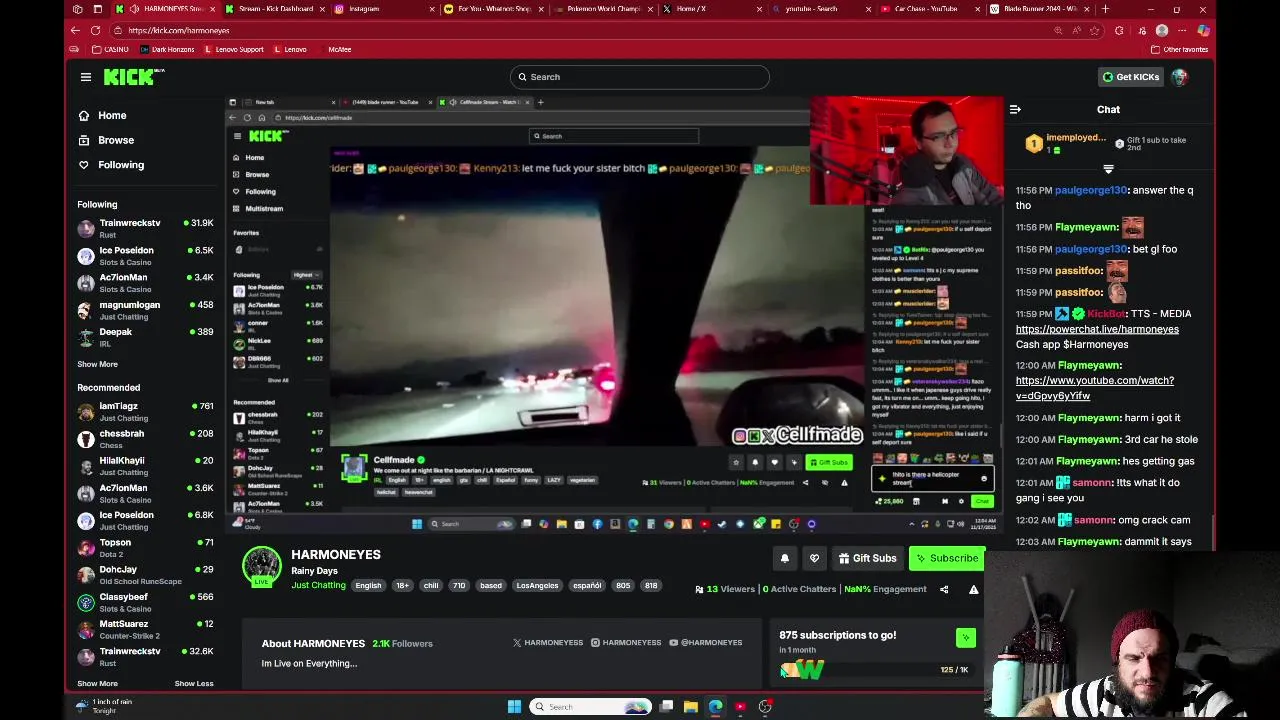
Task: Open browser settings and more menu
Action: click(1182, 30)
